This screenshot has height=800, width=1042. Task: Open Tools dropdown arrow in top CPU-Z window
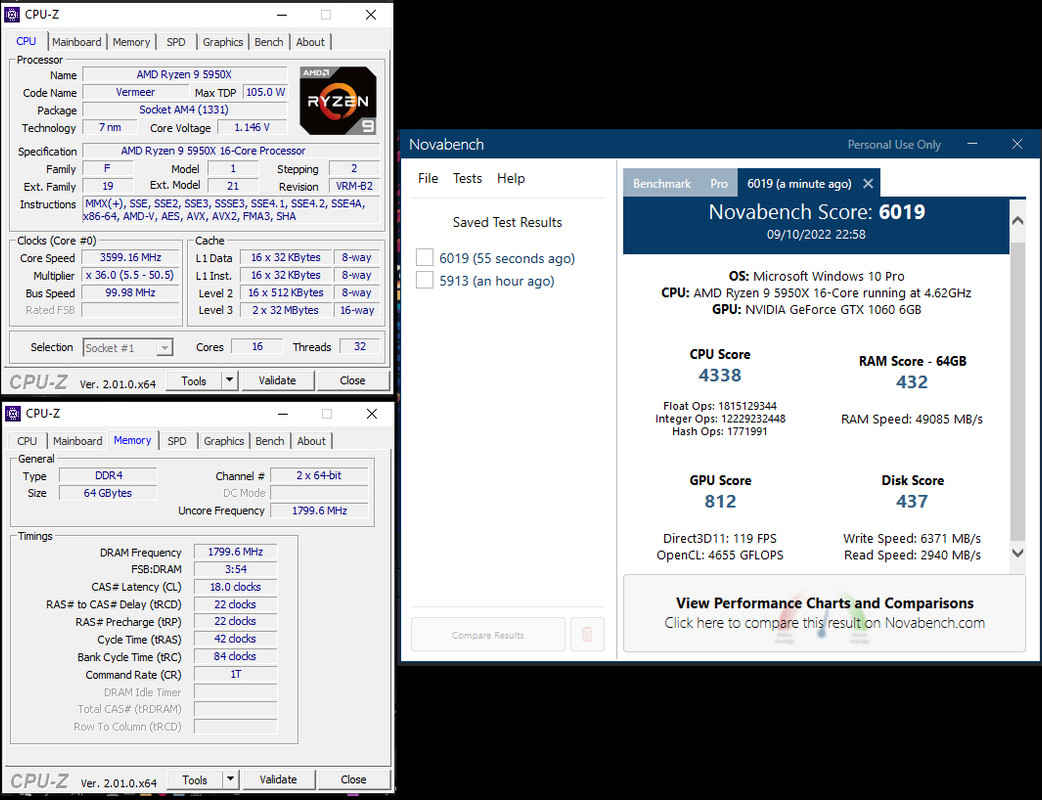point(229,381)
